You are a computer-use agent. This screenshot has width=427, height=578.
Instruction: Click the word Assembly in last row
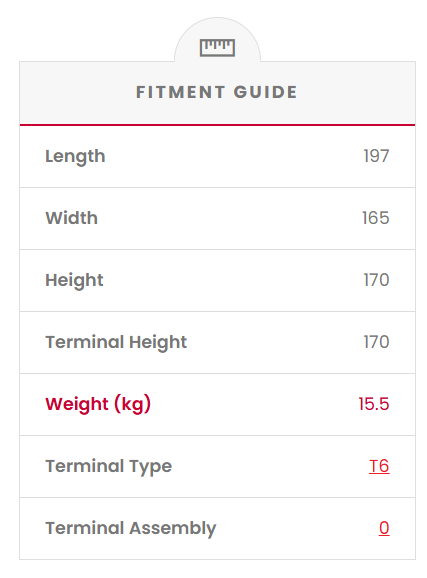[x=173, y=529]
